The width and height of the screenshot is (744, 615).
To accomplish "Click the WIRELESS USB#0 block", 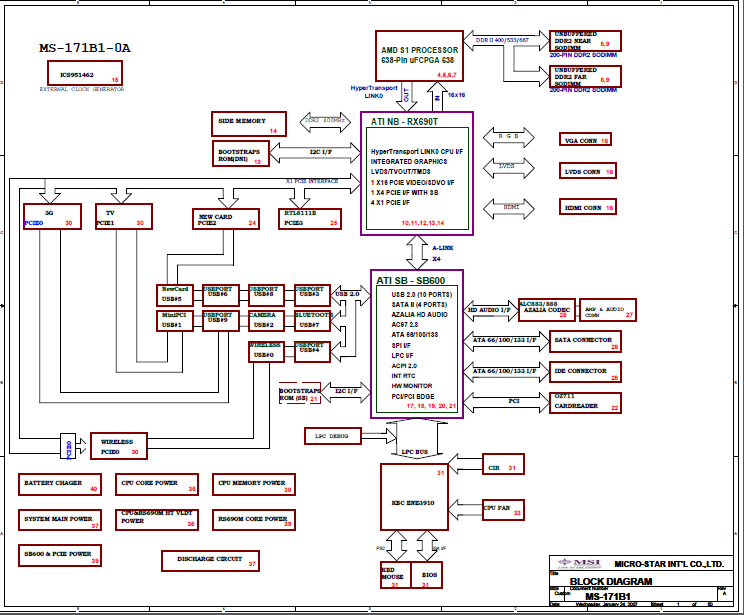I will coord(266,352).
